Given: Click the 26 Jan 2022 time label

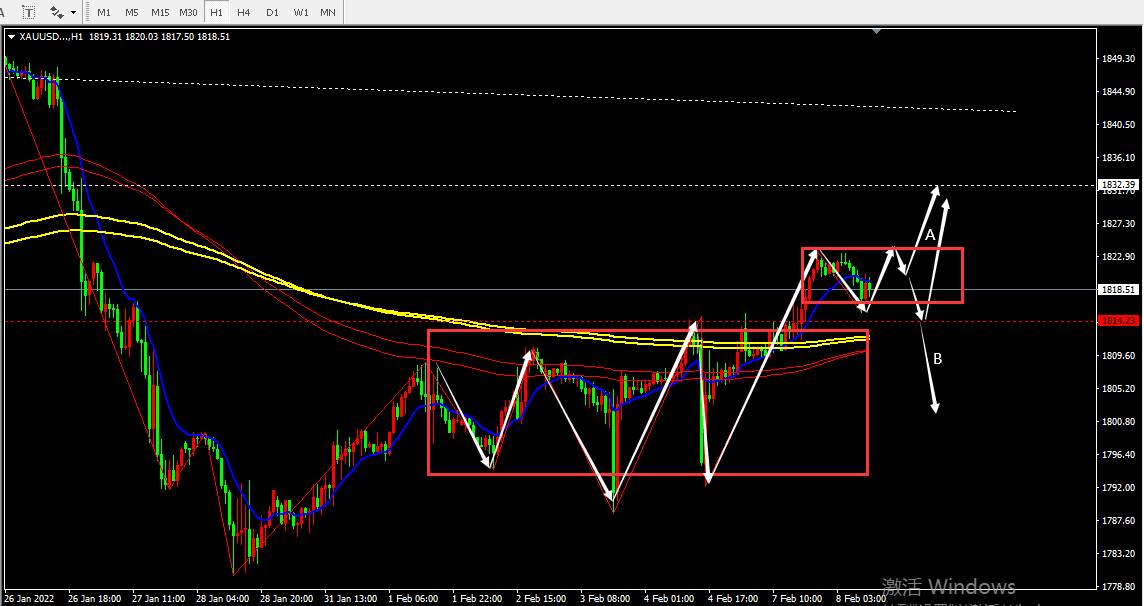Looking at the screenshot, I should pos(30,598).
